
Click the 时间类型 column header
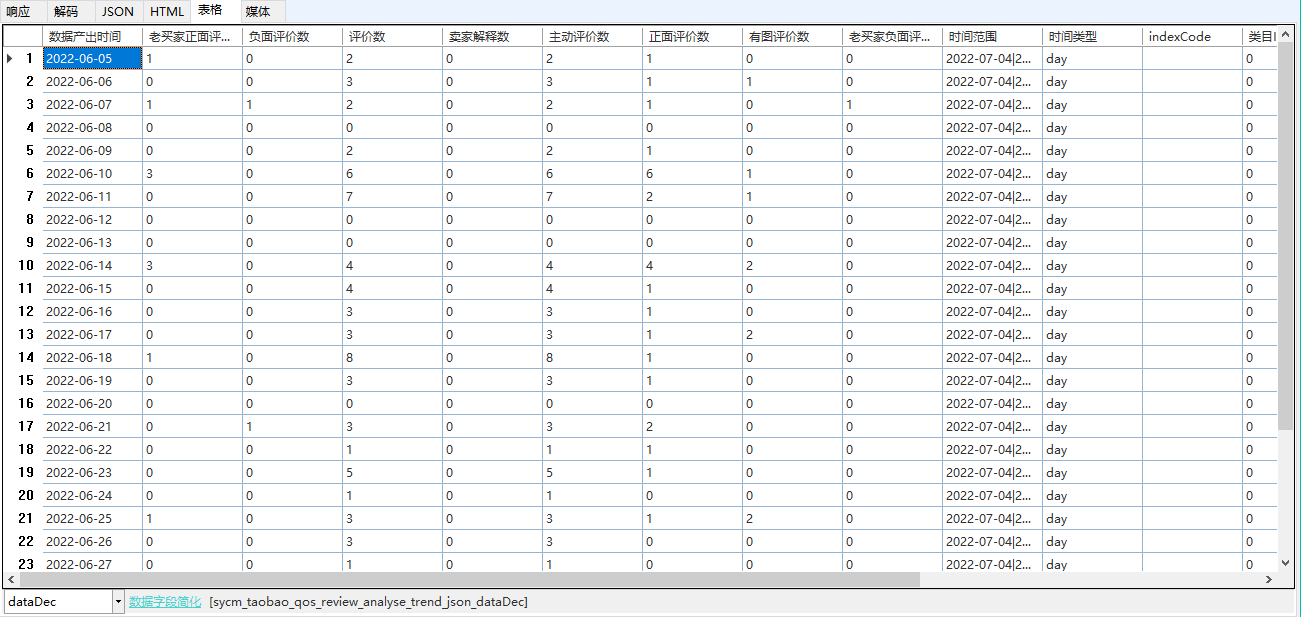(1092, 37)
